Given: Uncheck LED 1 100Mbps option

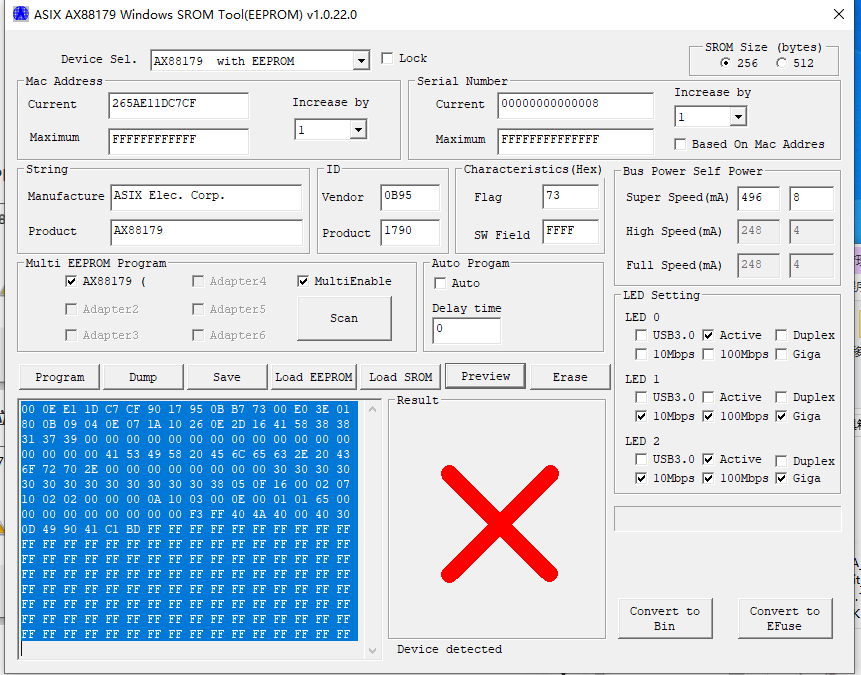Looking at the screenshot, I should [x=708, y=416].
